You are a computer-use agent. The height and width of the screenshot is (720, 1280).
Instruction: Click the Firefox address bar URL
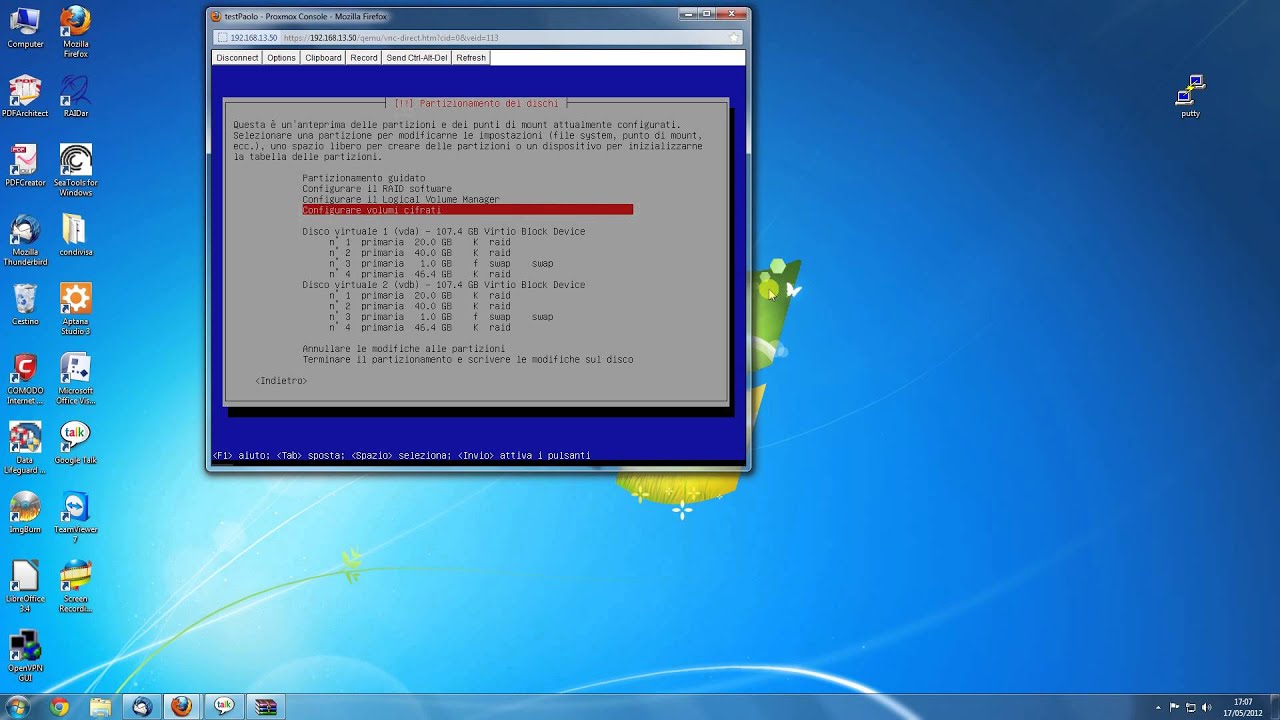[x=390, y=38]
